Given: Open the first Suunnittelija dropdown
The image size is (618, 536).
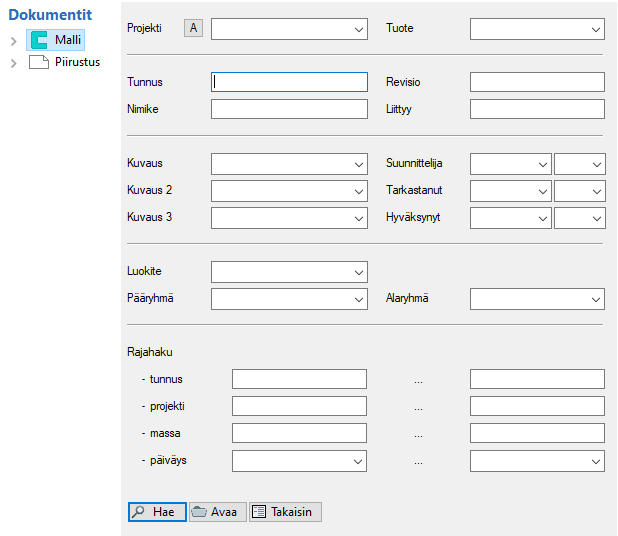Looking at the screenshot, I should coord(541,164).
